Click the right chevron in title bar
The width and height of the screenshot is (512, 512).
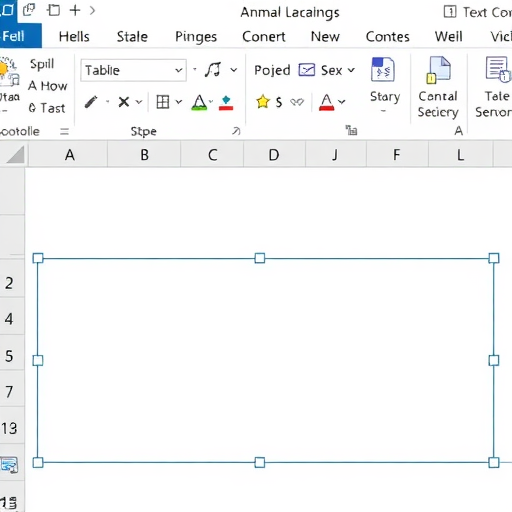pos(92,11)
